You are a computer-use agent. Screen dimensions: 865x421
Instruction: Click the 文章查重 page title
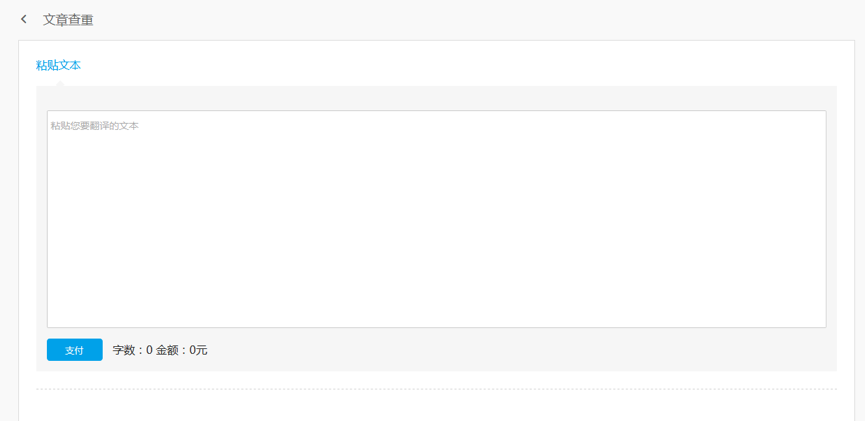(68, 20)
